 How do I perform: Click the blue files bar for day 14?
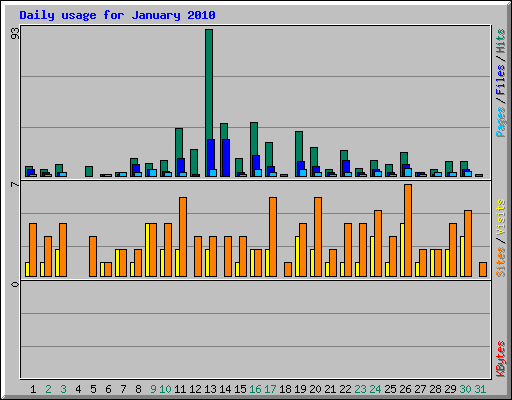click(x=226, y=158)
